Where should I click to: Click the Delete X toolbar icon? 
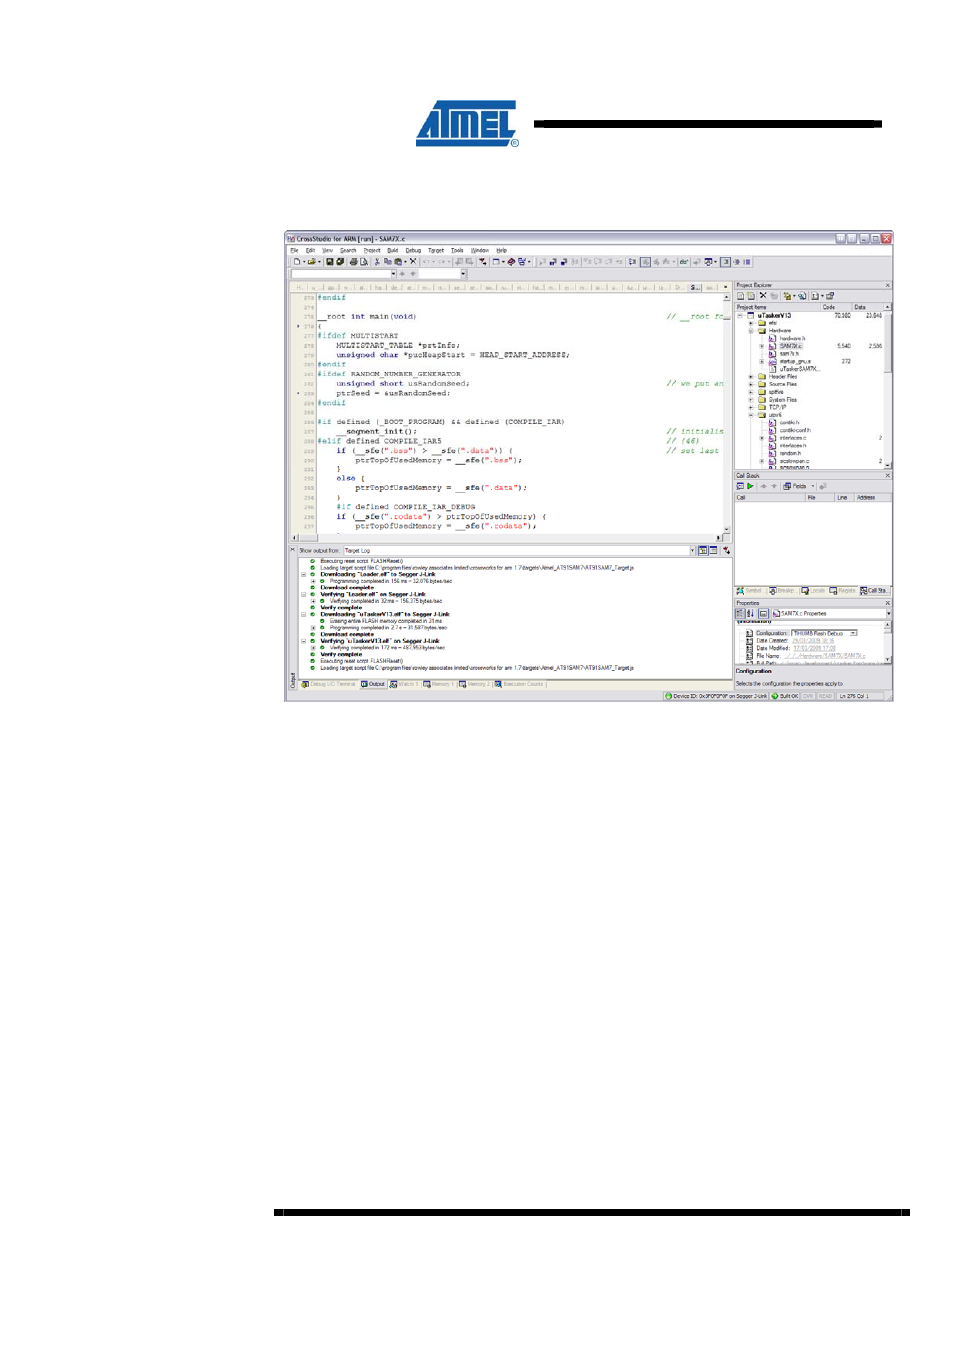tap(413, 262)
